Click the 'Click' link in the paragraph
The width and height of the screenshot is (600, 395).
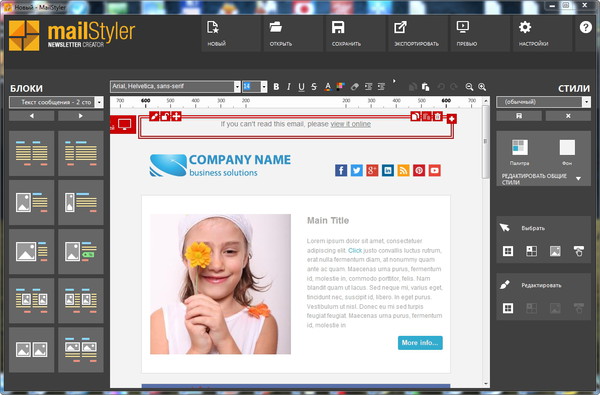click(x=355, y=250)
